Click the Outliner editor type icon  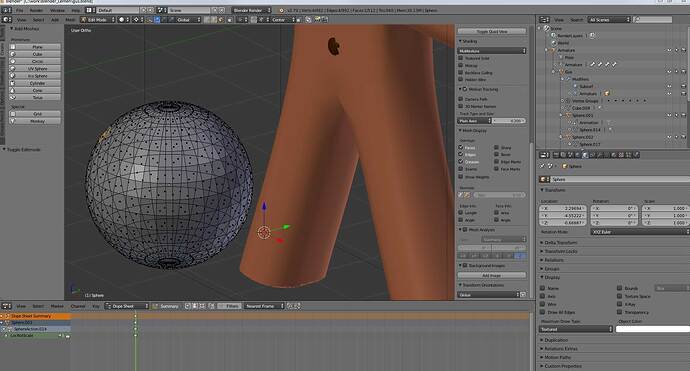click(544, 20)
